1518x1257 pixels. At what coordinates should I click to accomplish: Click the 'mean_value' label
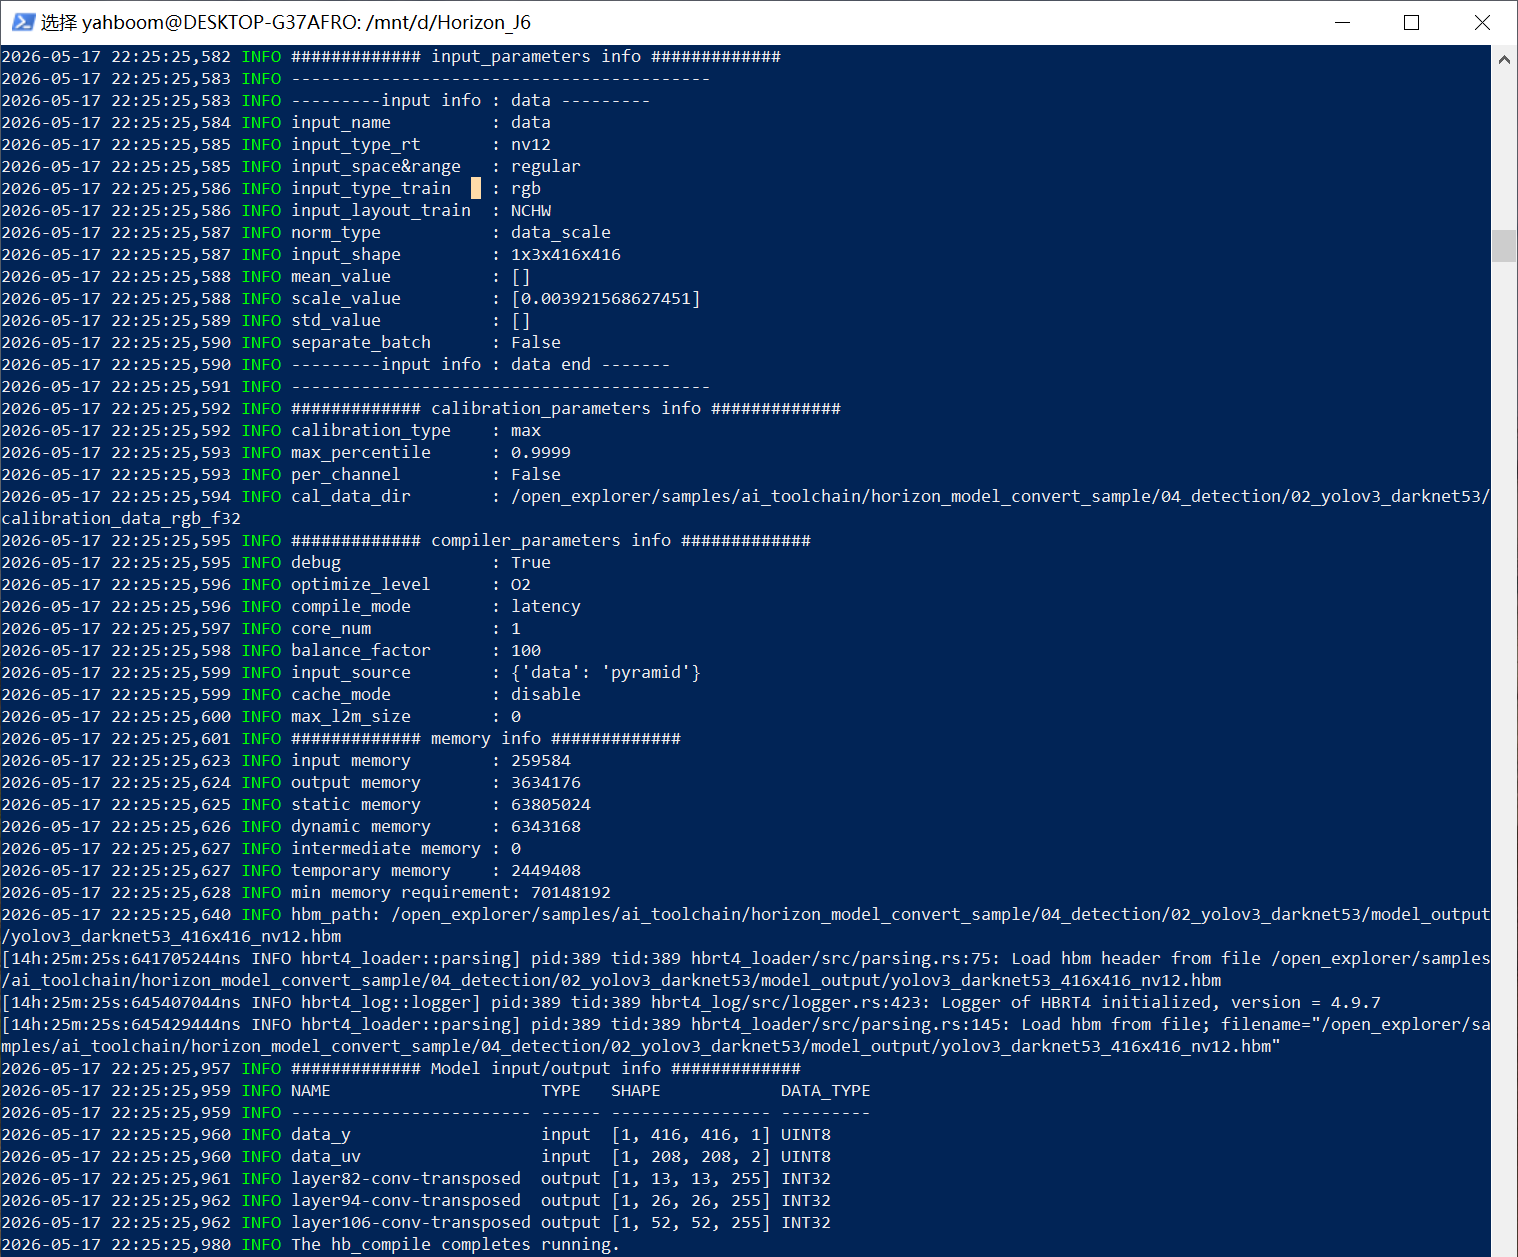click(341, 276)
